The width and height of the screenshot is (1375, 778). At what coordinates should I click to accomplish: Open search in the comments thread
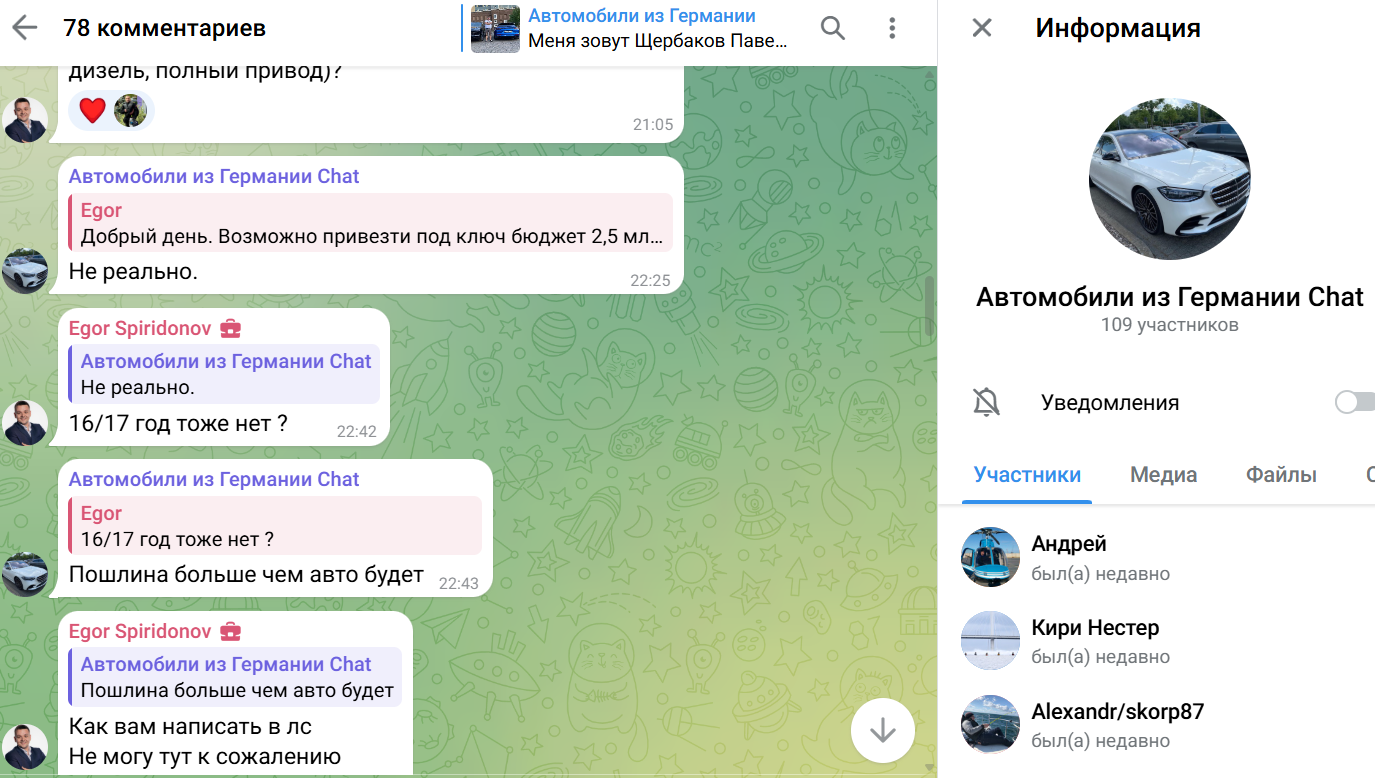coord(833,28)
